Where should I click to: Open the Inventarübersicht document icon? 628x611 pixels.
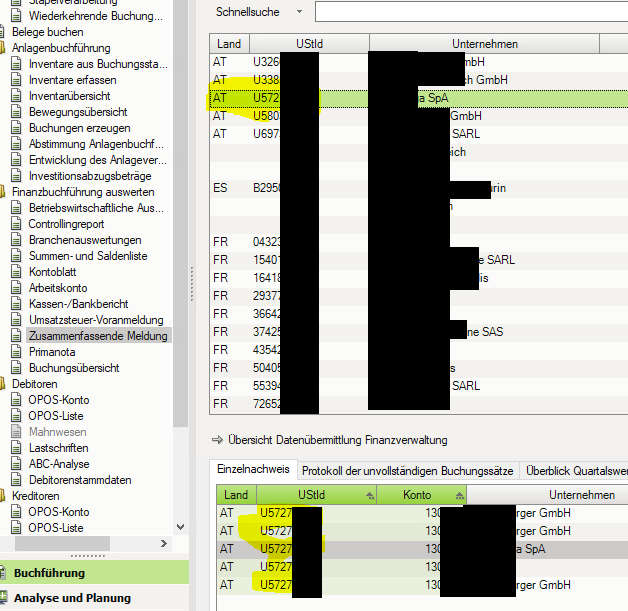[x=19, y=97]
